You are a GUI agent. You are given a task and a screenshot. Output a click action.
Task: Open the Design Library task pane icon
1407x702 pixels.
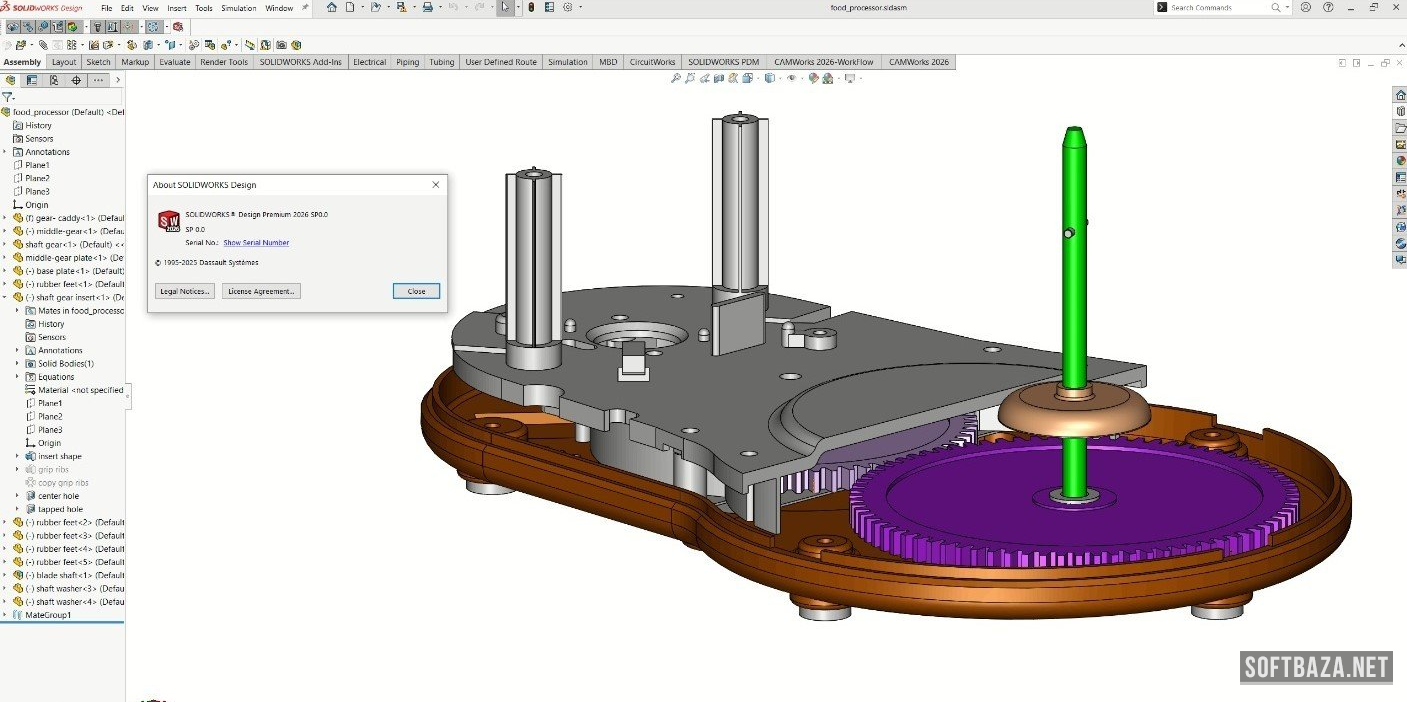click(1400, 111)
